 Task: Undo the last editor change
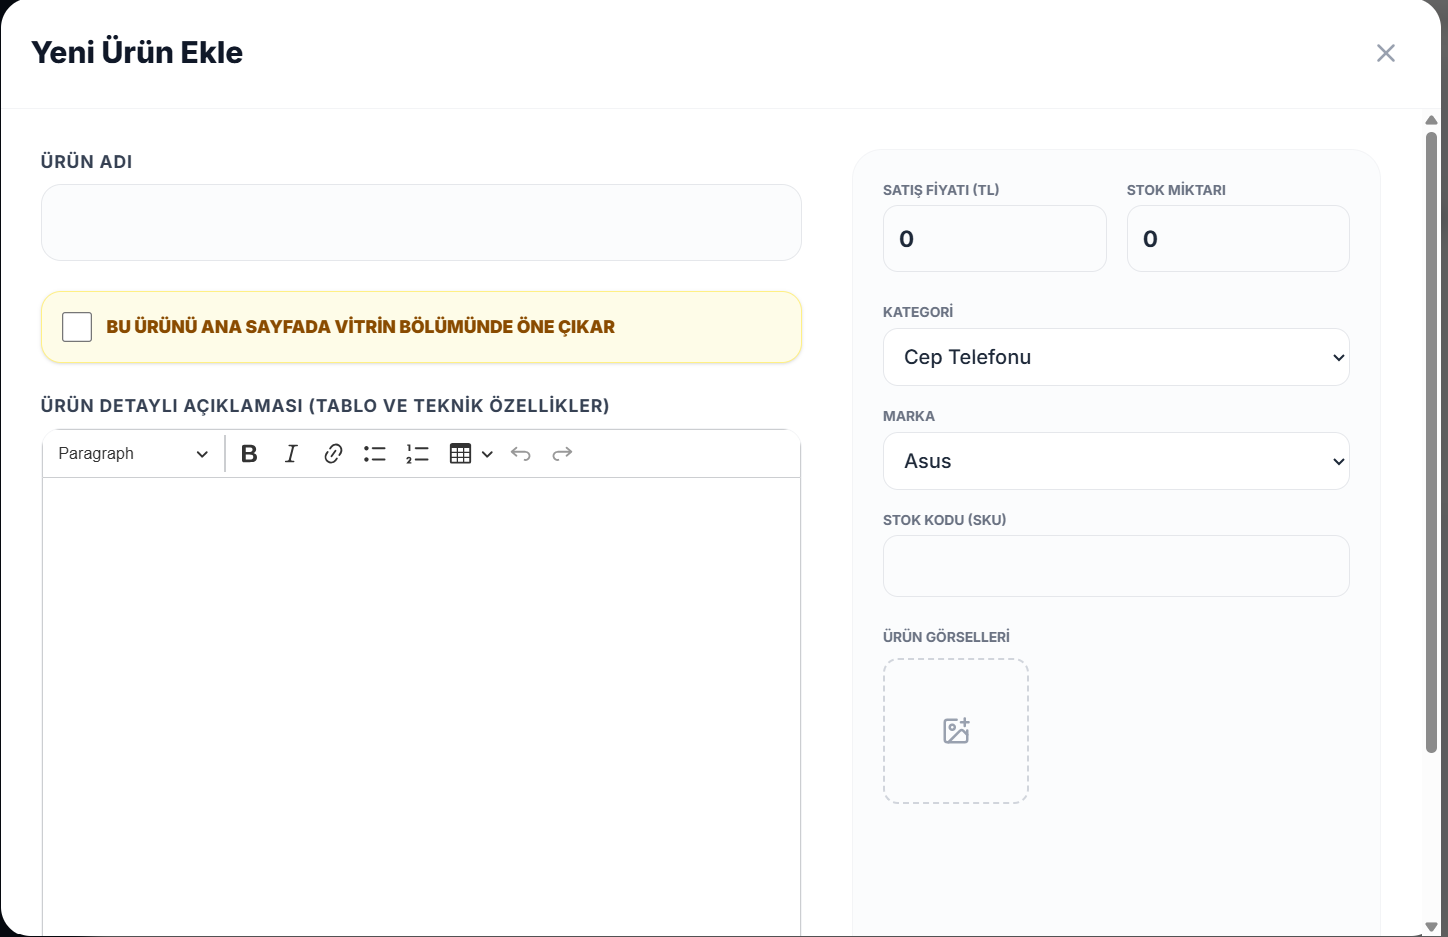click(520, 454)
